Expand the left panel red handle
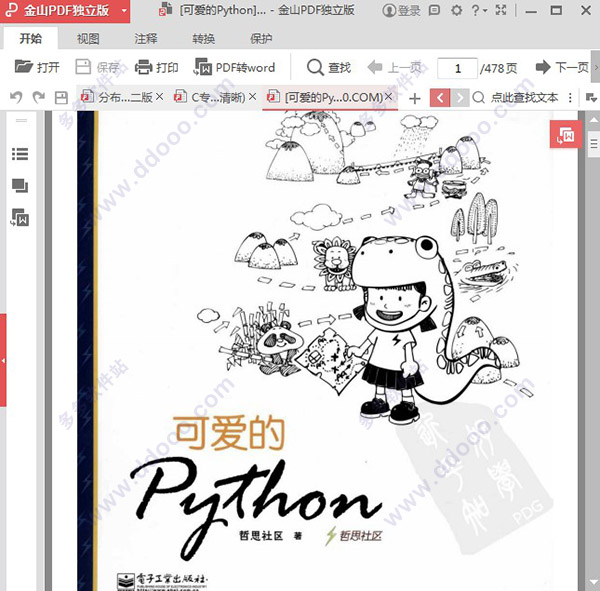This screenshot has height=591, width=600. point(3,360)
